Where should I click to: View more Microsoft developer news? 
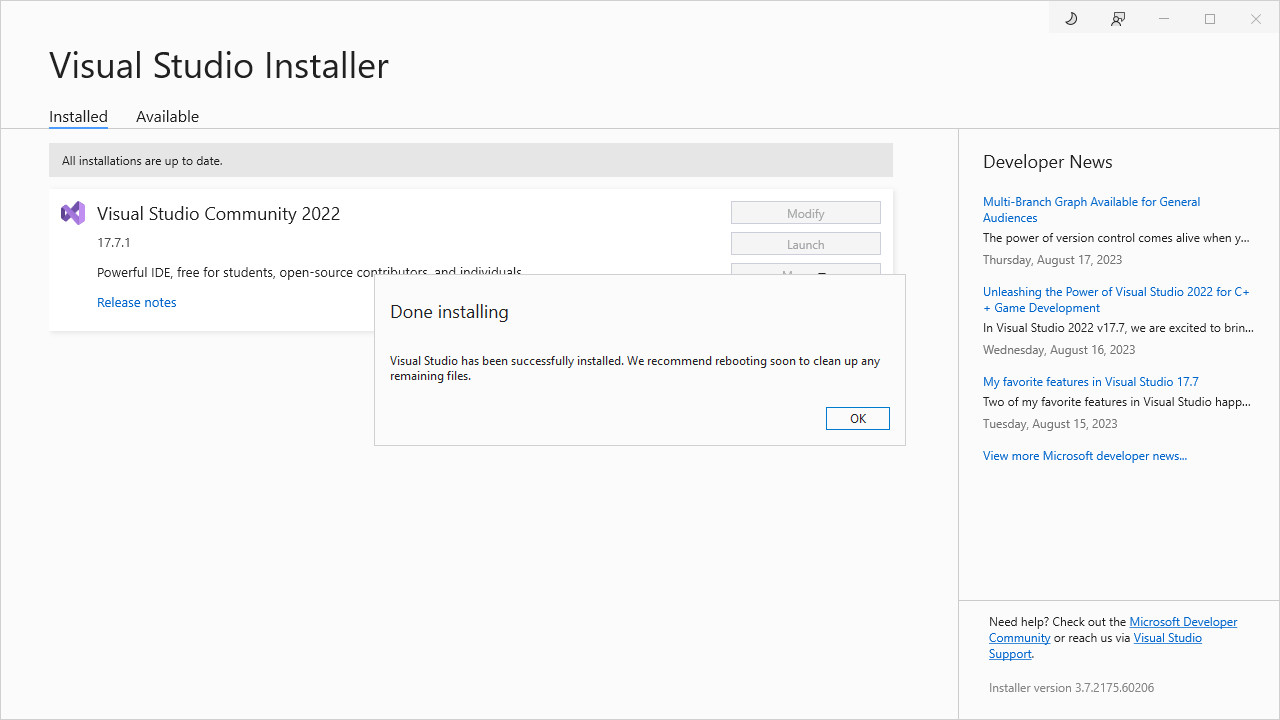point(1084,456)
